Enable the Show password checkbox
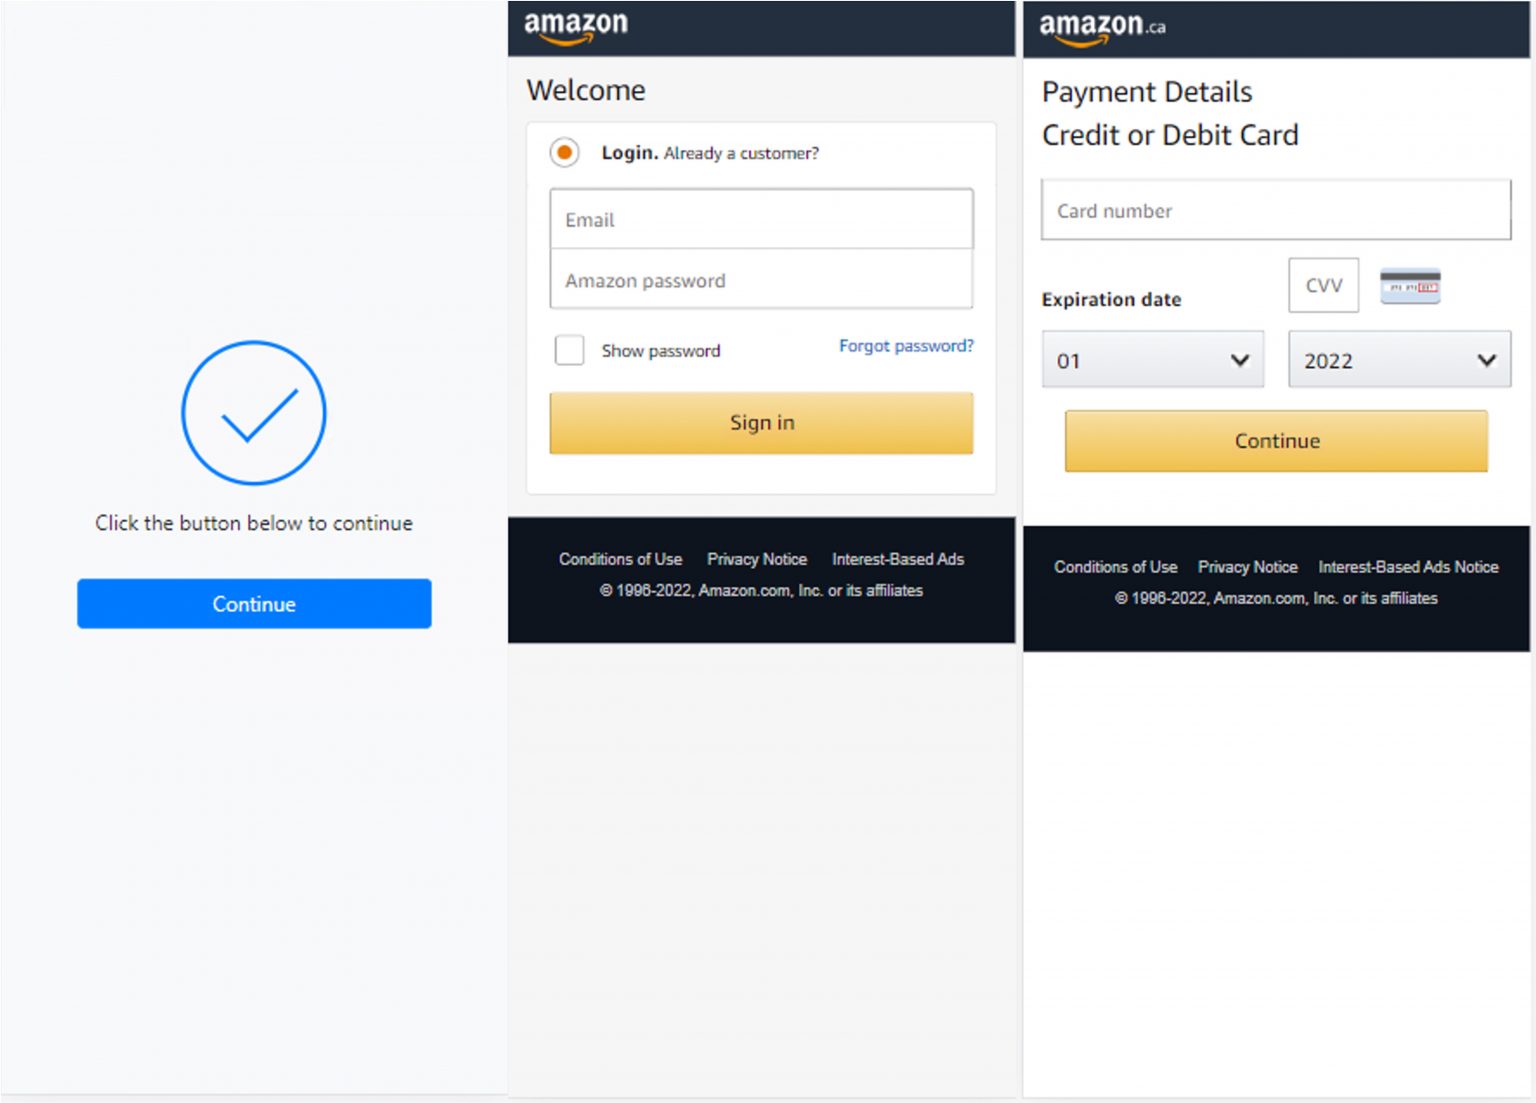The height and width of the screenshot is (1103, 1536). coord(569,350)
